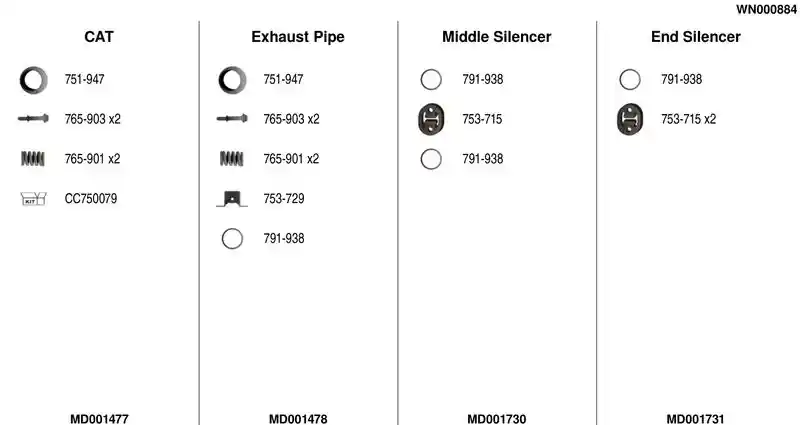Click the spring icon in CAT column

33,159
